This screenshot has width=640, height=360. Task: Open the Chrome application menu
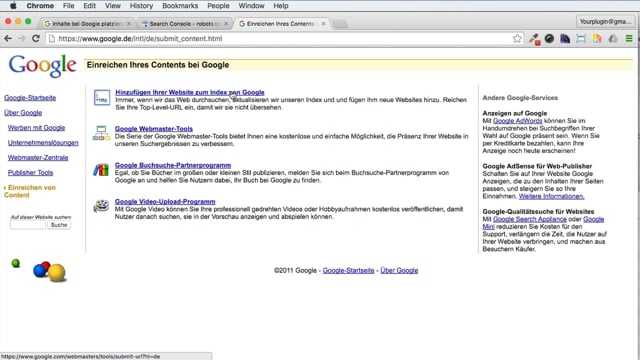[40, 6]
